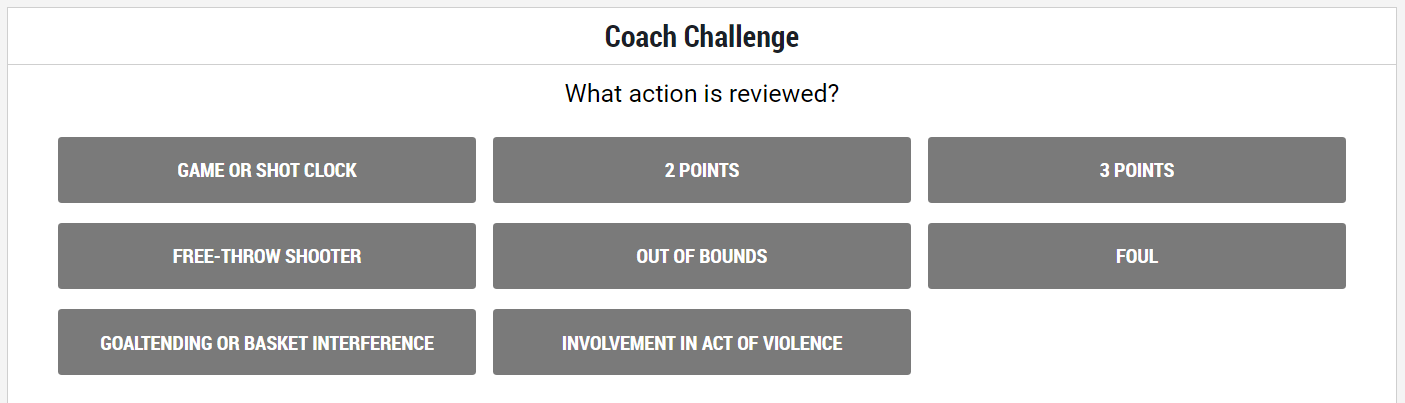
Task: Choose Out of Bounds review
Action: [702, 256]
